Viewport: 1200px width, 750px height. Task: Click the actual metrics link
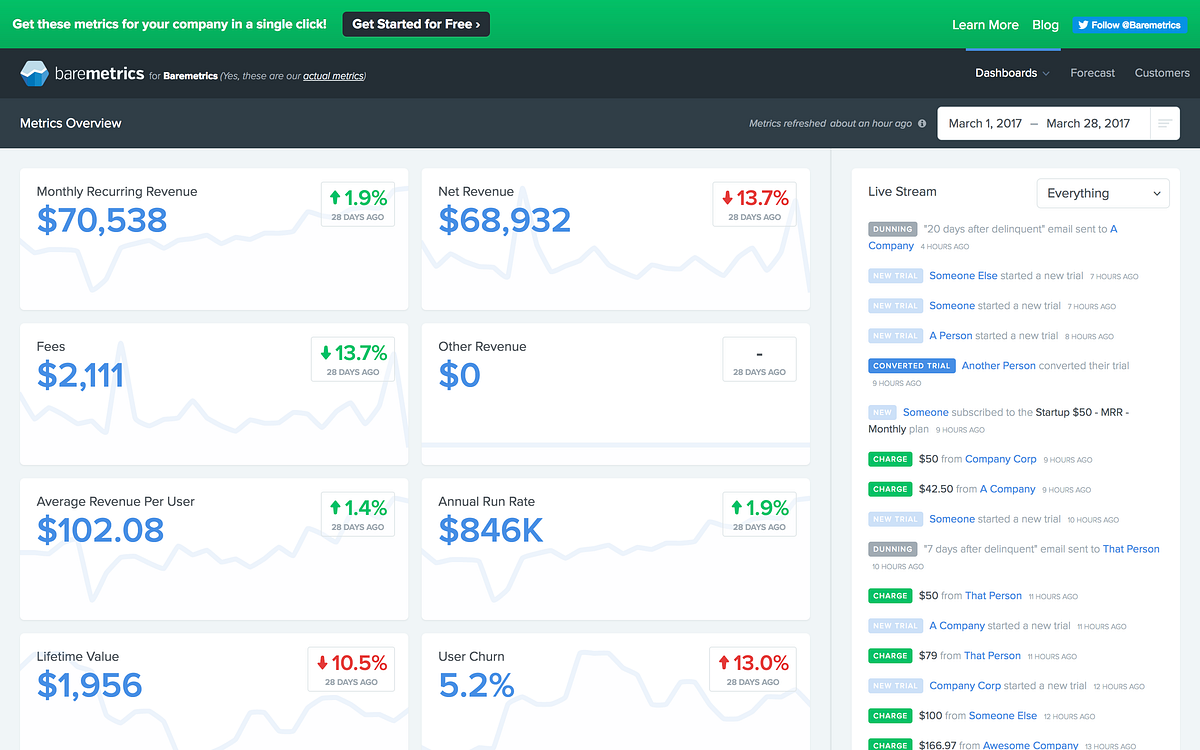333,76
